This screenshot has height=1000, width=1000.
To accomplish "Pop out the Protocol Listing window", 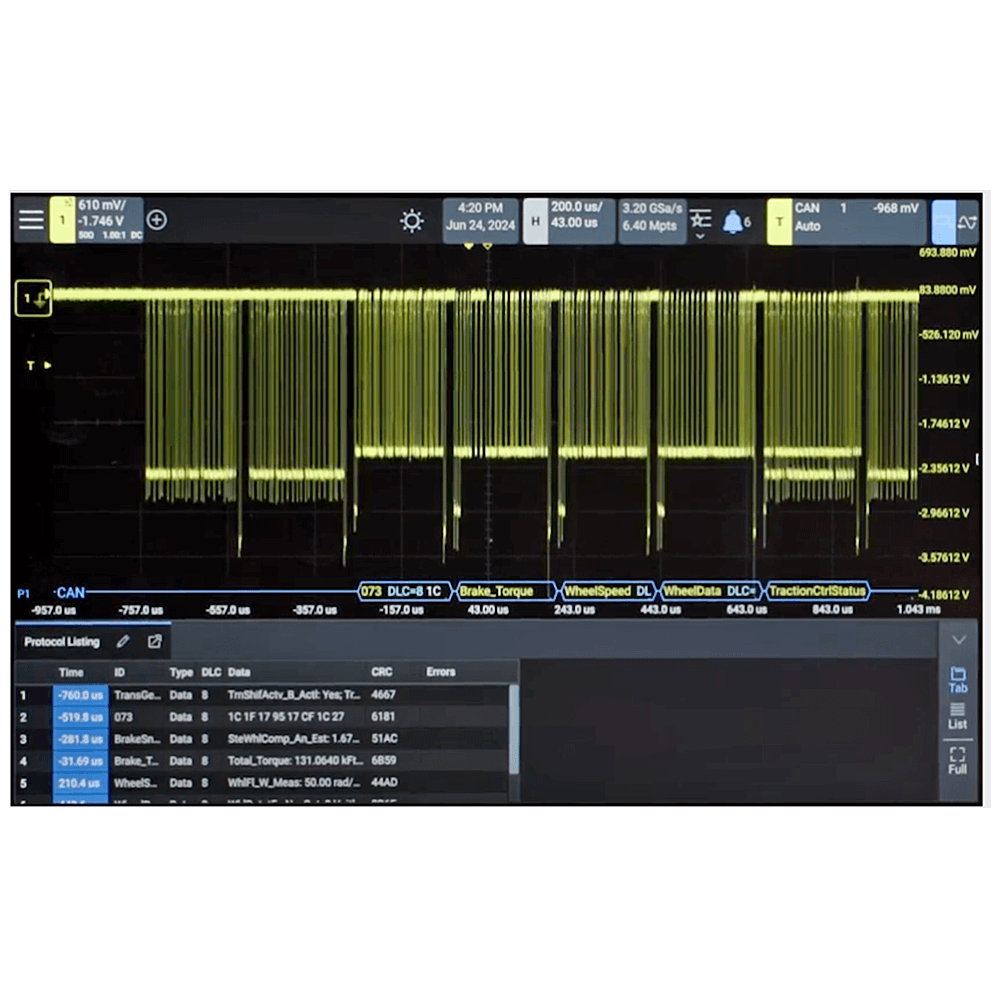I will click(x=154, y=641).
